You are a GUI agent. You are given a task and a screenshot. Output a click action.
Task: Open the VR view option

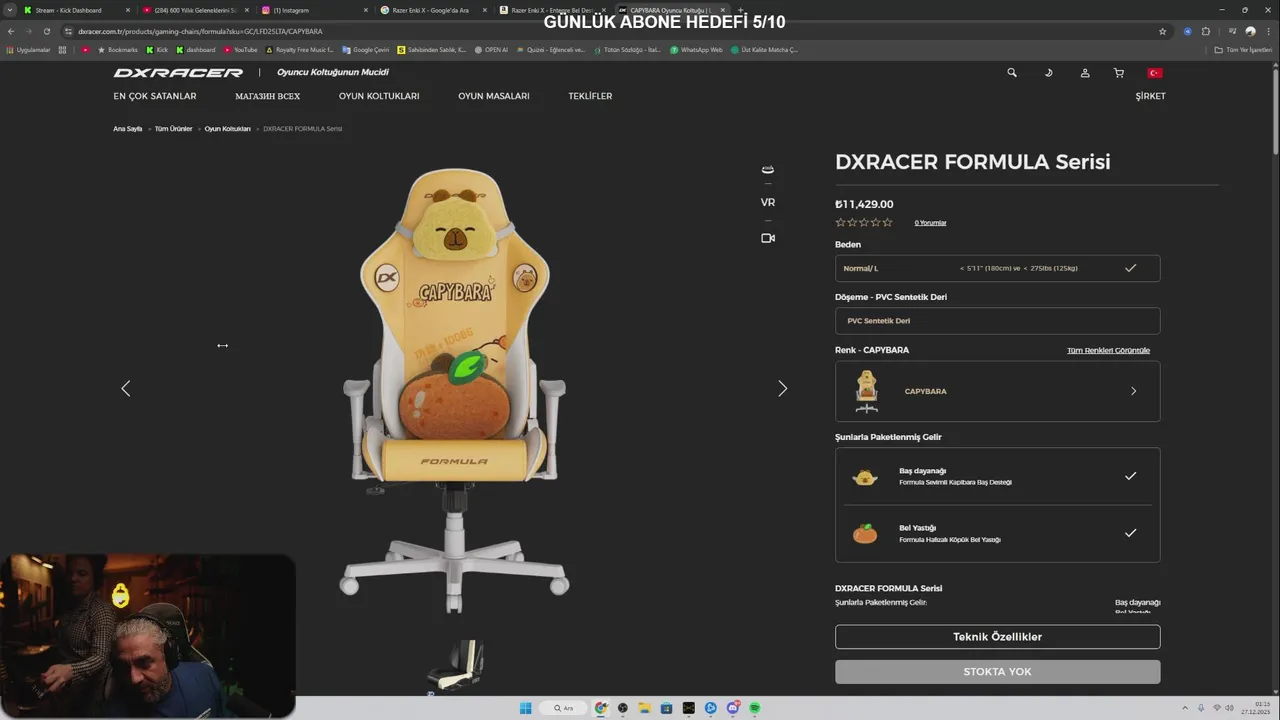click(768, 202)
